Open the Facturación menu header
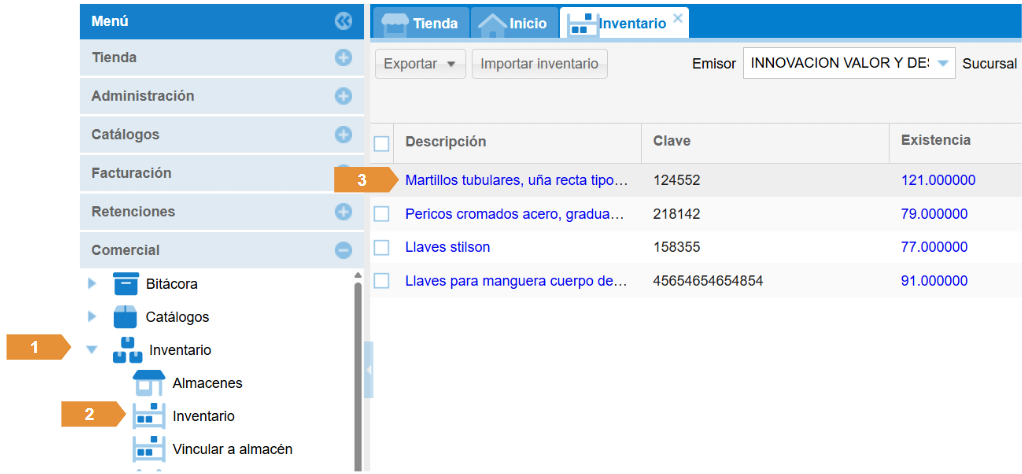 [x=222, y=173]
